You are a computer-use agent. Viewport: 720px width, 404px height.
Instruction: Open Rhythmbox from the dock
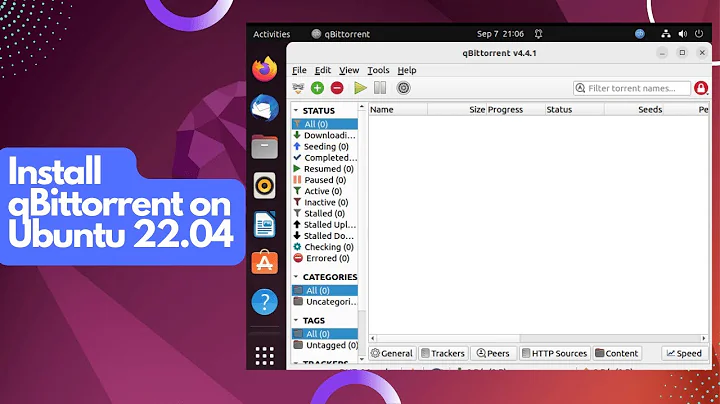coord(264,186)
